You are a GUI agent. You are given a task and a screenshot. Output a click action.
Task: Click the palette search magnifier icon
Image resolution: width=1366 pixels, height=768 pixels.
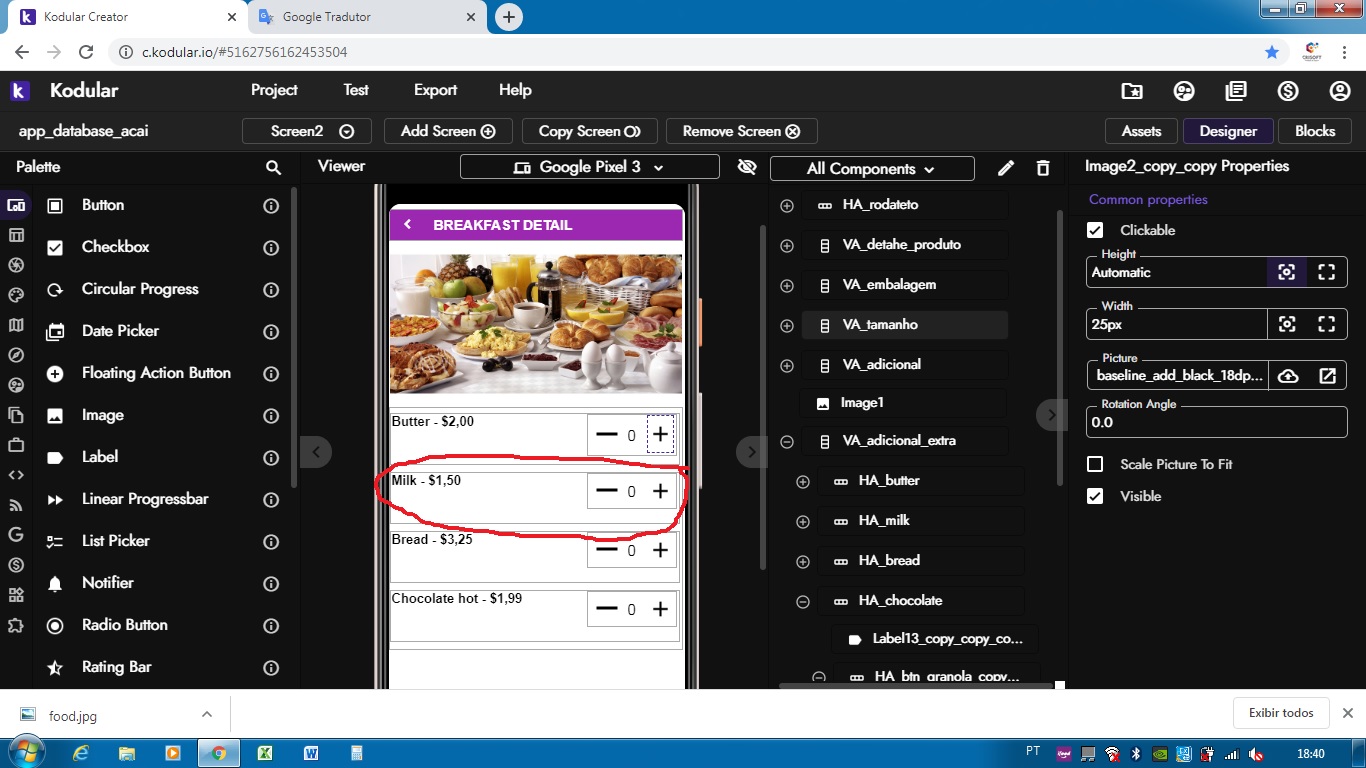coord(273,168)
